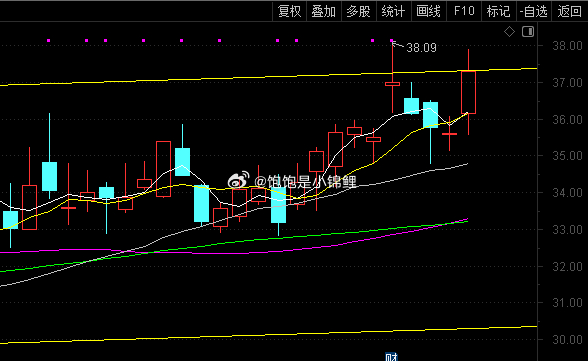Viewport: 588px width, 361px height.
Task: Click the 叠加 overlay button
Action: [x=324, y=11]
